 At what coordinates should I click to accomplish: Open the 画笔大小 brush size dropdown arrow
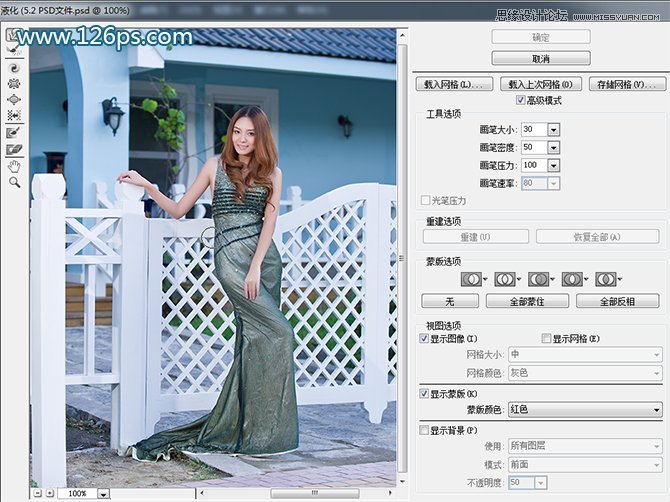[553, 129]
